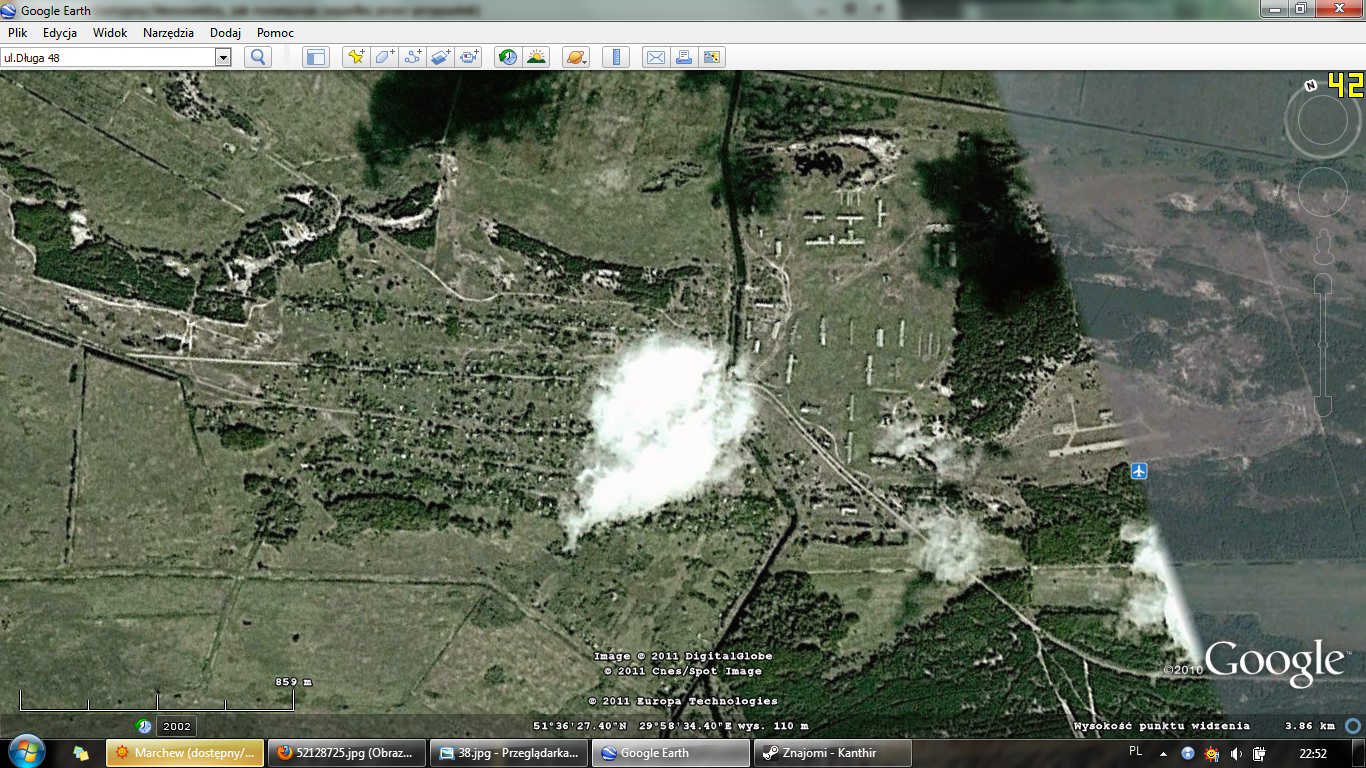The image size is (1366, 768).
Task: Select the ruler measurement tool
Action: 615,57
